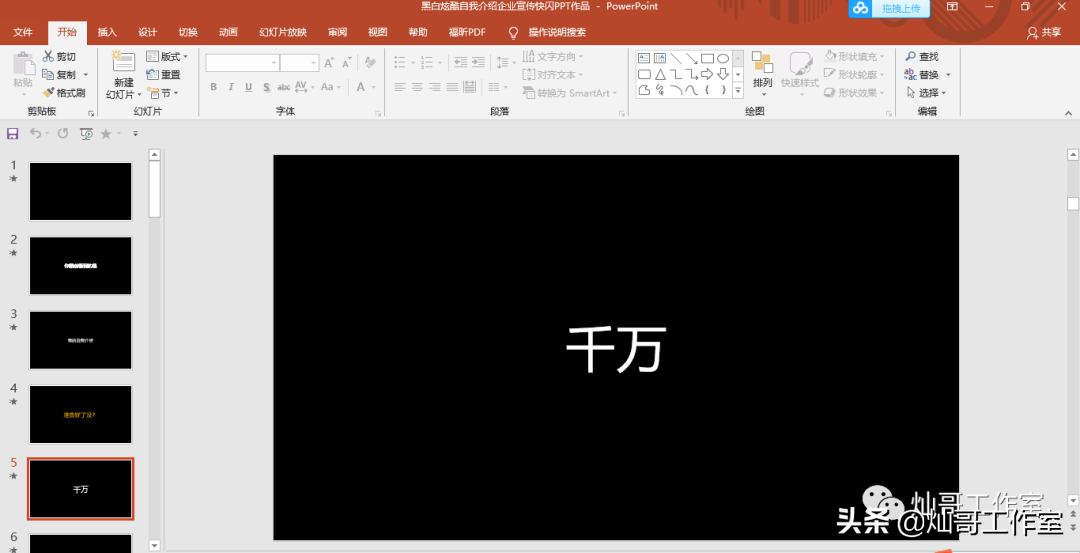The width and height of the screenshot is (1080, 553).
Task: Align text left in paragraph group
Action: click(x=400, y=87)
